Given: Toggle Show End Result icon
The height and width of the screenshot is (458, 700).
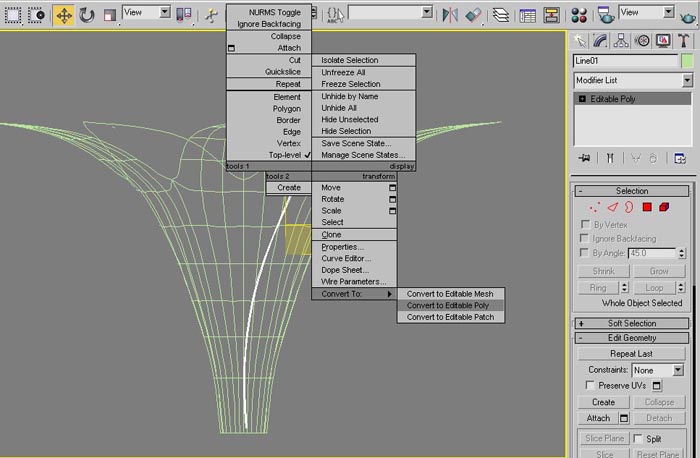Looking at the screenshot, I should (x=610, y=158).
